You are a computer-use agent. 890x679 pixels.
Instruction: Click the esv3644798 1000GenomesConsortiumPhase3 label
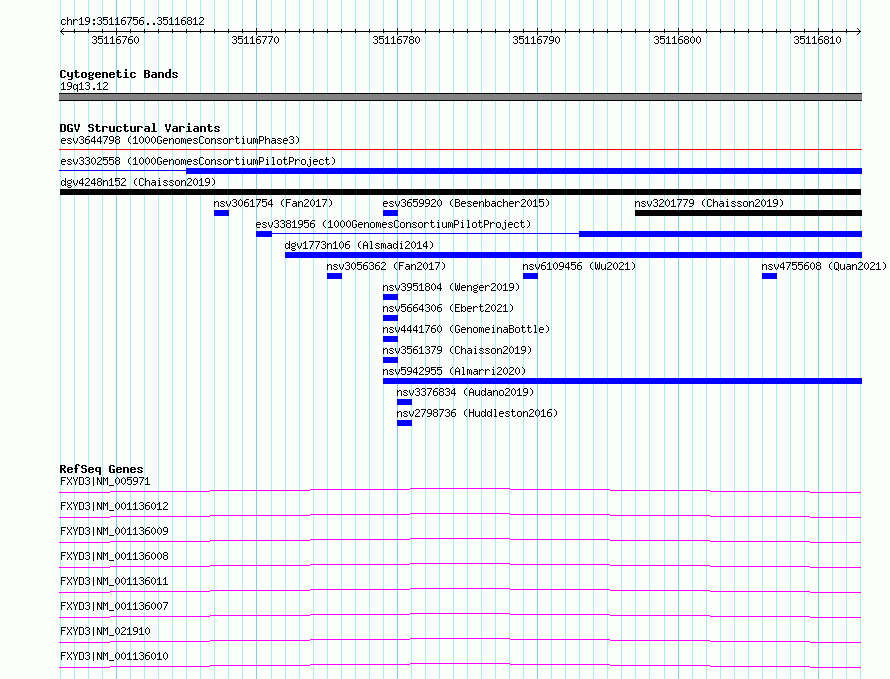tap(180, 140)
